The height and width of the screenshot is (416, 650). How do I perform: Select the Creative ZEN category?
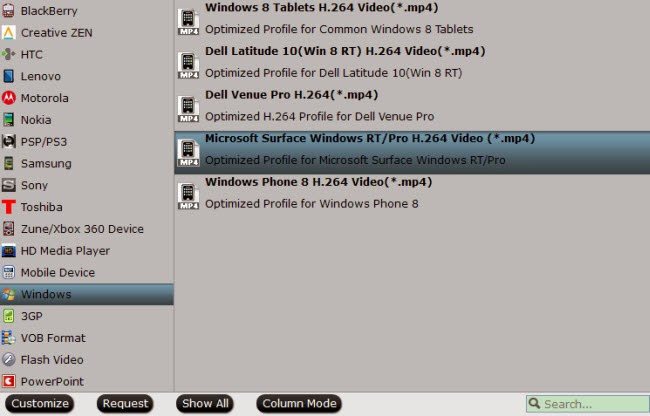tap(87, 32)
